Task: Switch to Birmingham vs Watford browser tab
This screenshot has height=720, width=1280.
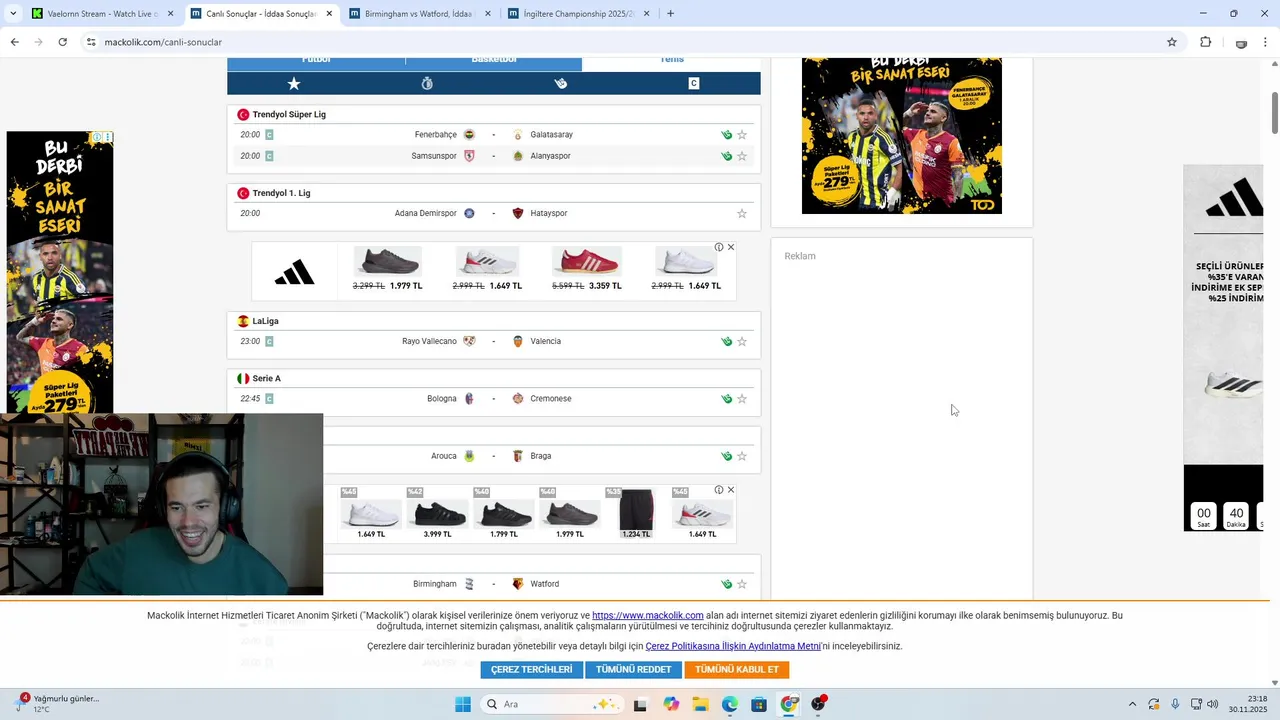Action: [x=418, y=14]
